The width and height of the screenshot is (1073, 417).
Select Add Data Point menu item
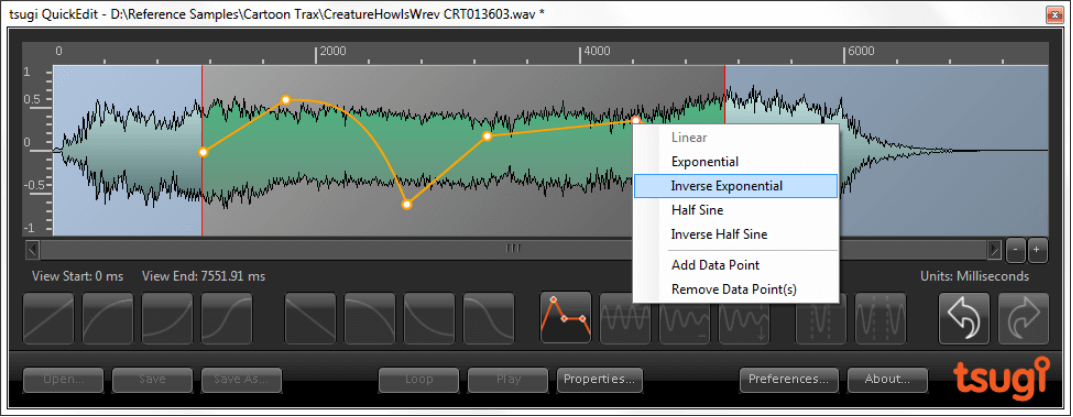tap(736, 265)
